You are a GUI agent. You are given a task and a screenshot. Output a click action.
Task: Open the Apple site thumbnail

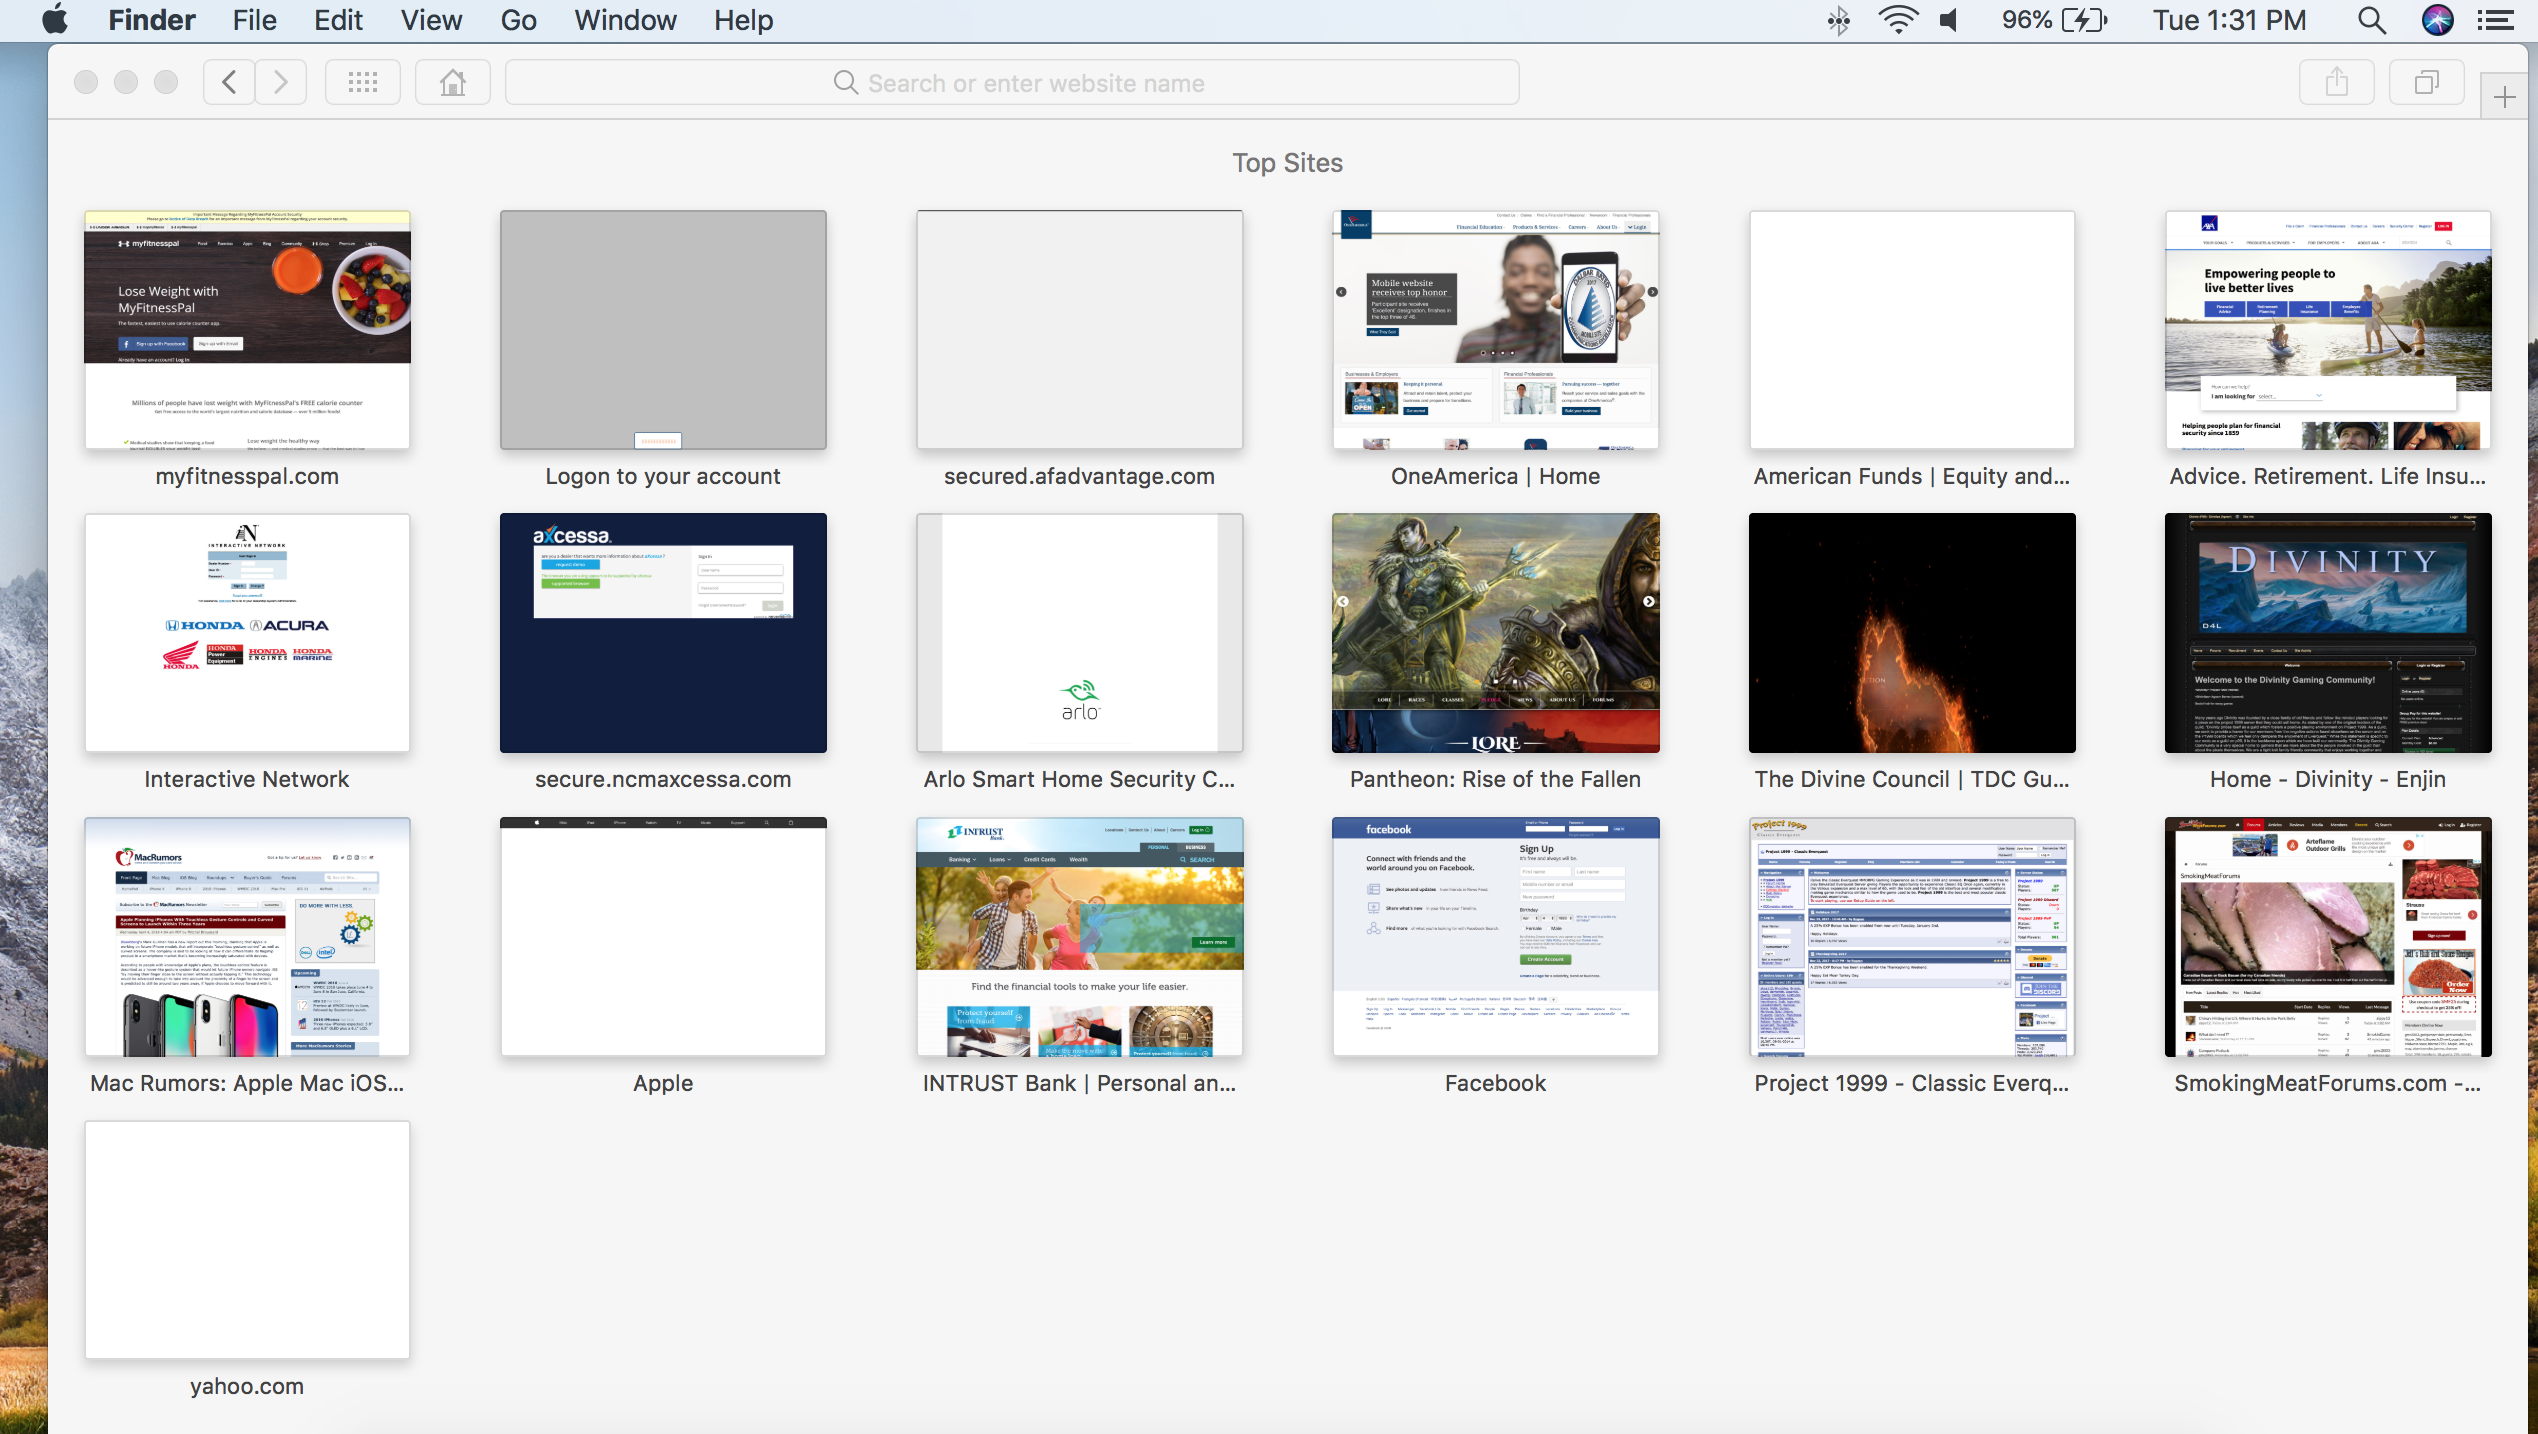(x=663, y=937)
